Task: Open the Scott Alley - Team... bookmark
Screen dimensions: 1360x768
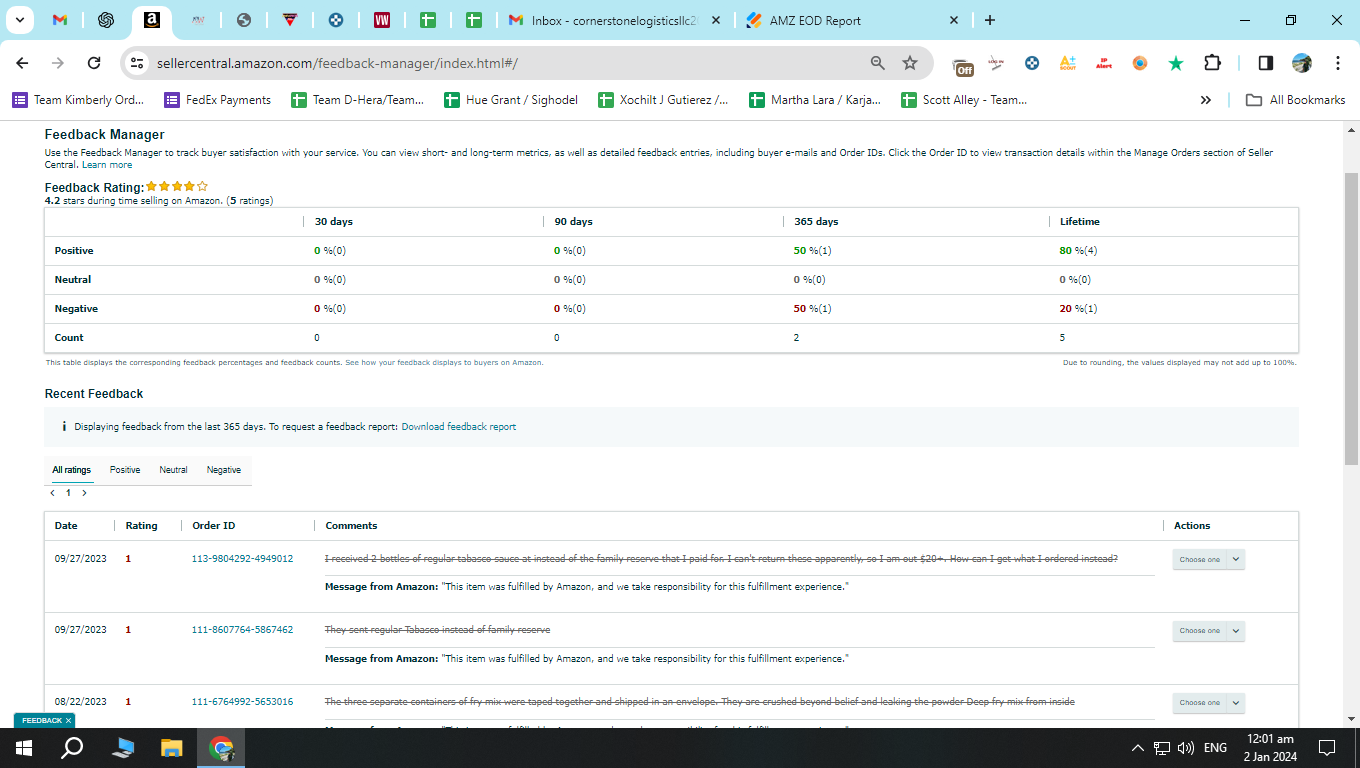Action: [964, 100]
